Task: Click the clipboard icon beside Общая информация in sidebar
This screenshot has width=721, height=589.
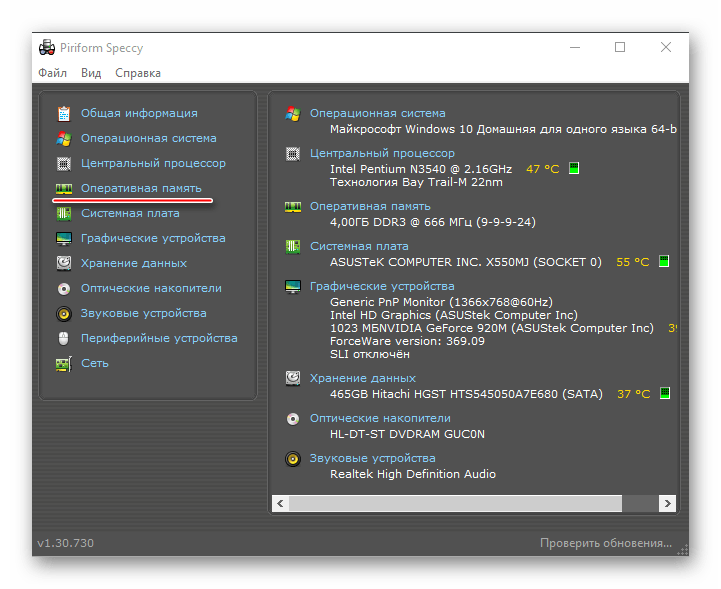Action: (x=64, y=114)
